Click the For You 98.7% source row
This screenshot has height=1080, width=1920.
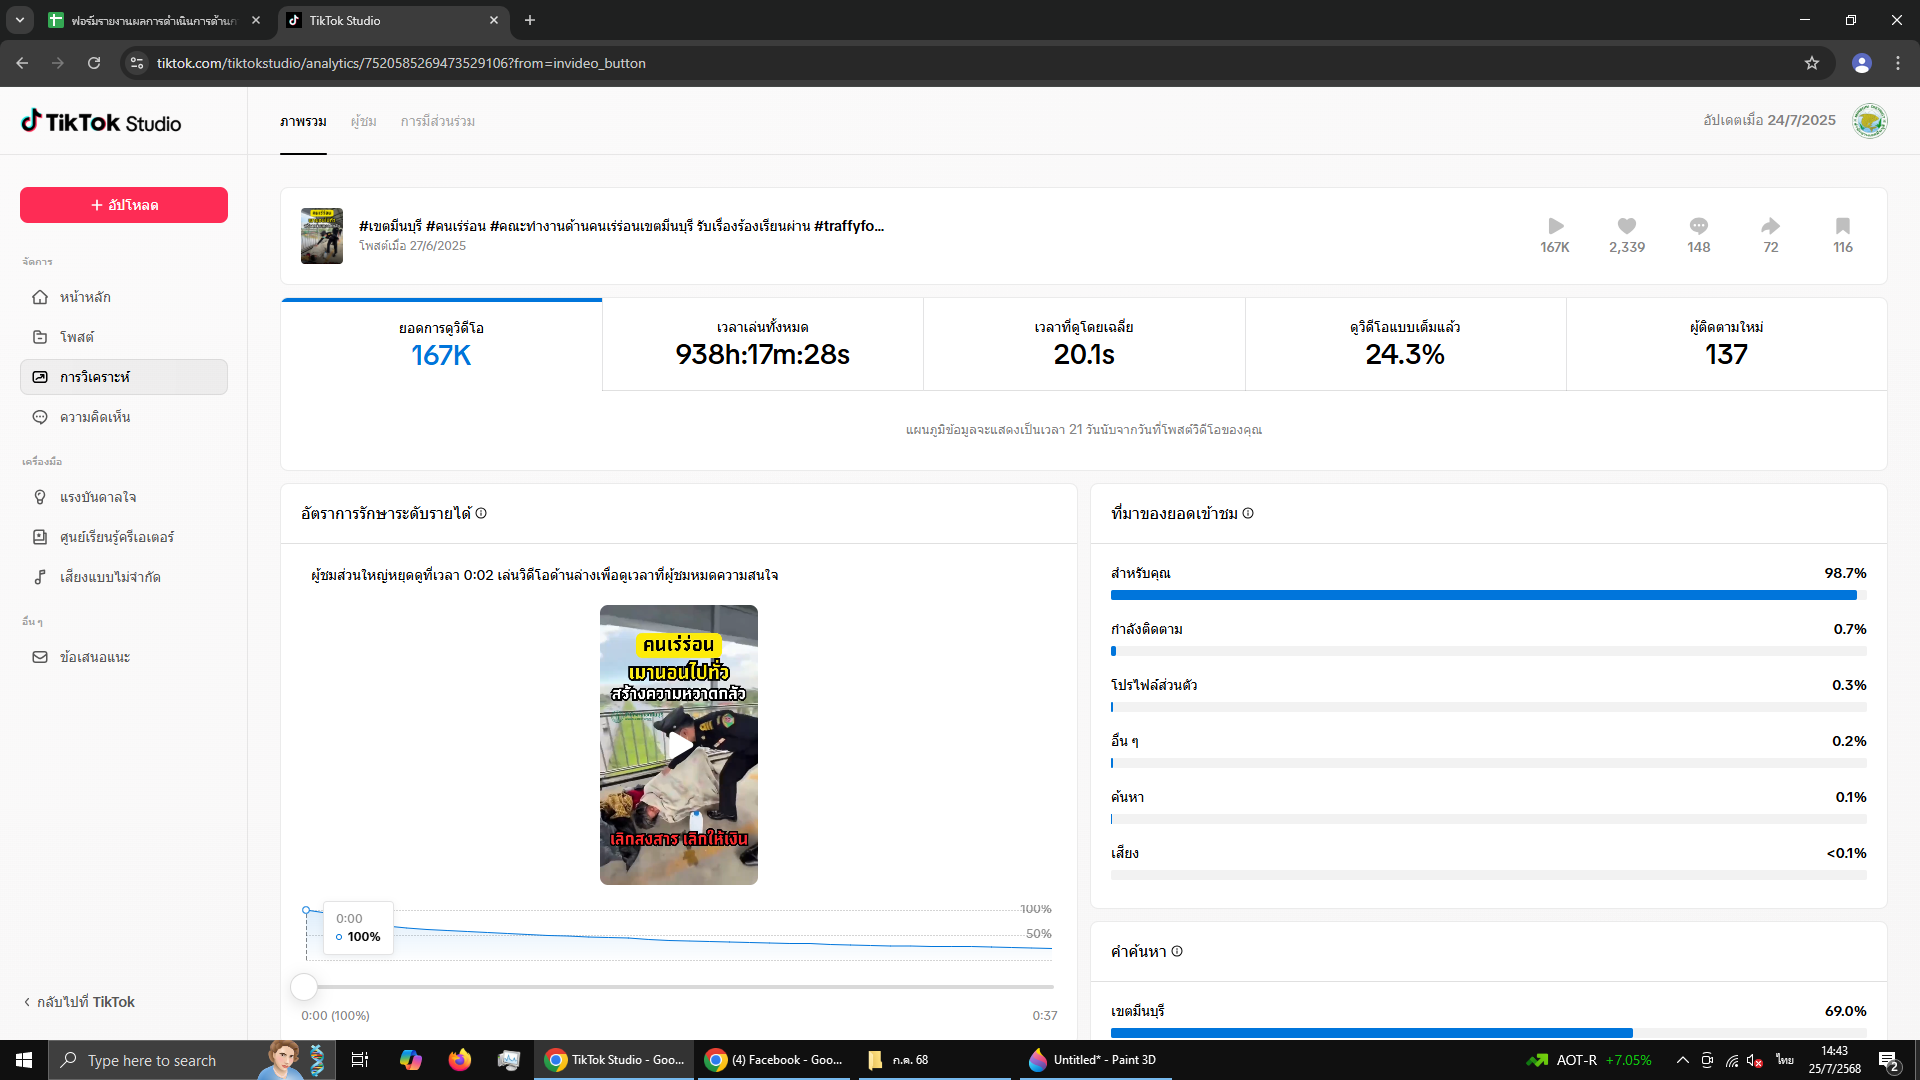(x=1488, y=584)
